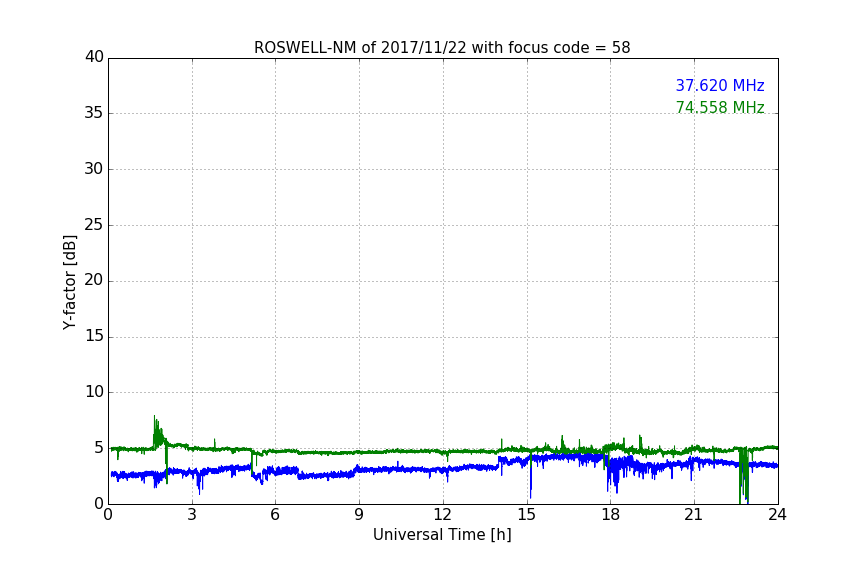Screen dimensions: 864x576
Task: Click the x-axis tick label '24'
Action: pyautogui.click(x=777, y=515)
